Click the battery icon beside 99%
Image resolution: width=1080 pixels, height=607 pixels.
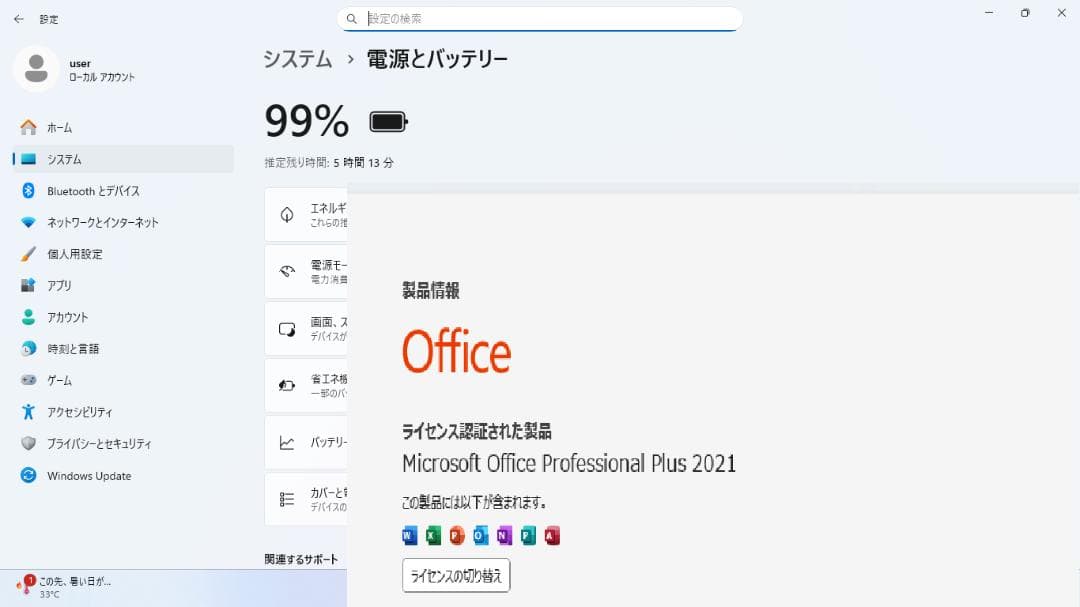[x=388, y=120]
